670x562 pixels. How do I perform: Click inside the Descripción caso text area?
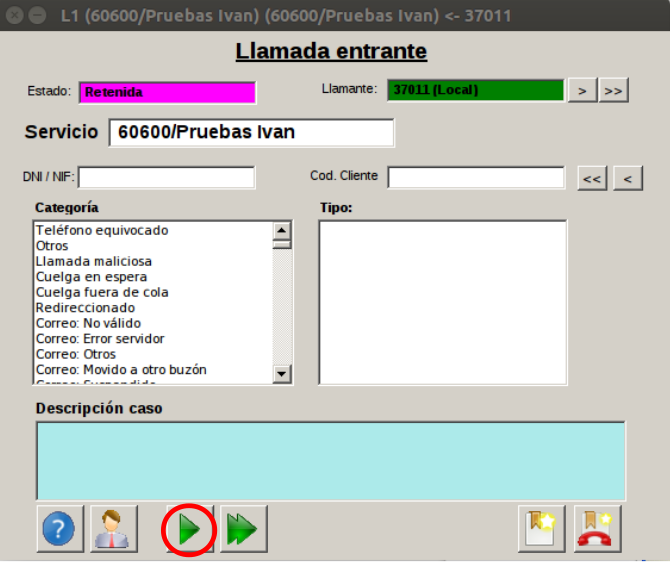331,461
